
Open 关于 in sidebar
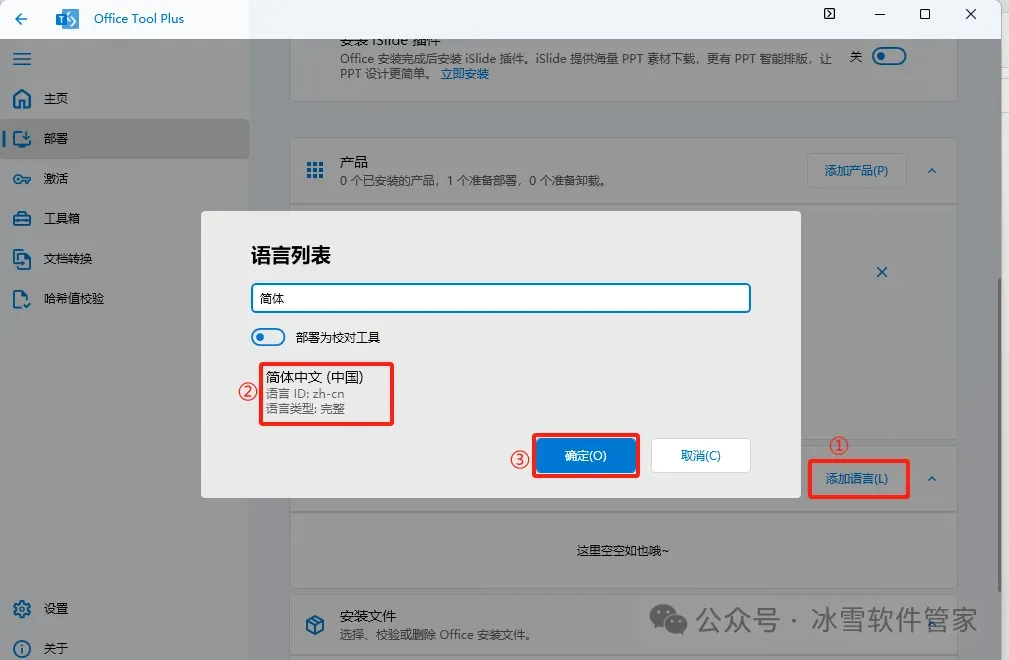click(125, 648)
